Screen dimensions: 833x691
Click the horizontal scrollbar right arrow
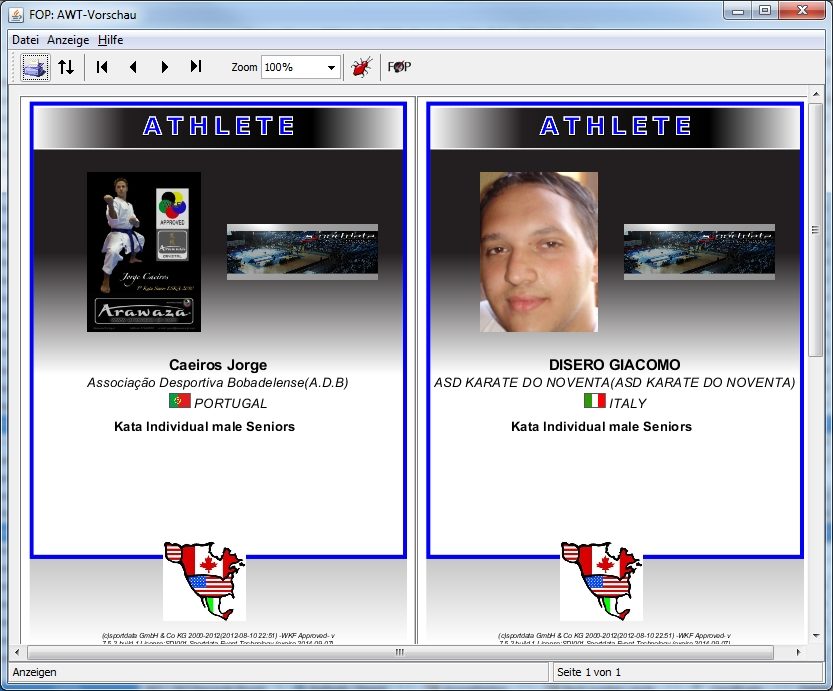click(798, 652)
